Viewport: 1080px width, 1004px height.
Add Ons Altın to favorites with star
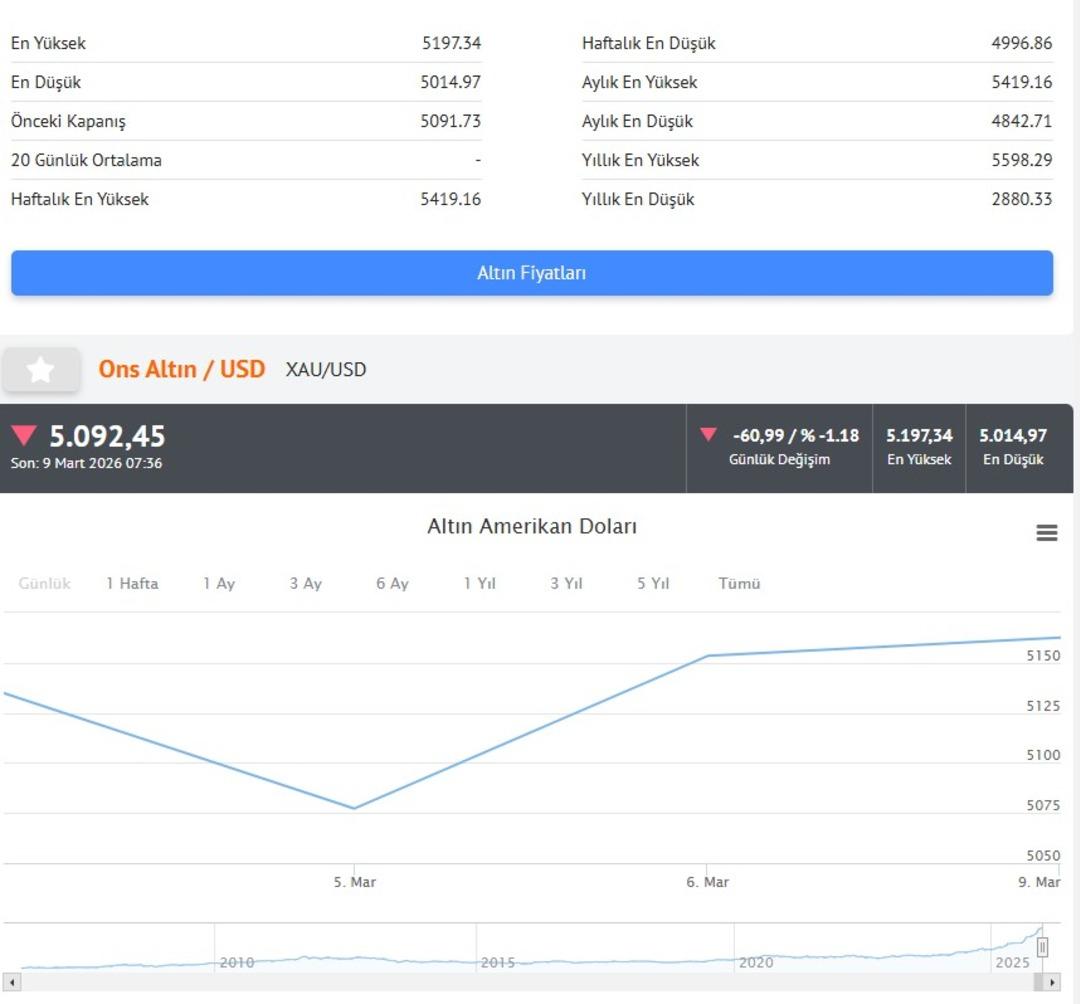pos(40,370)
